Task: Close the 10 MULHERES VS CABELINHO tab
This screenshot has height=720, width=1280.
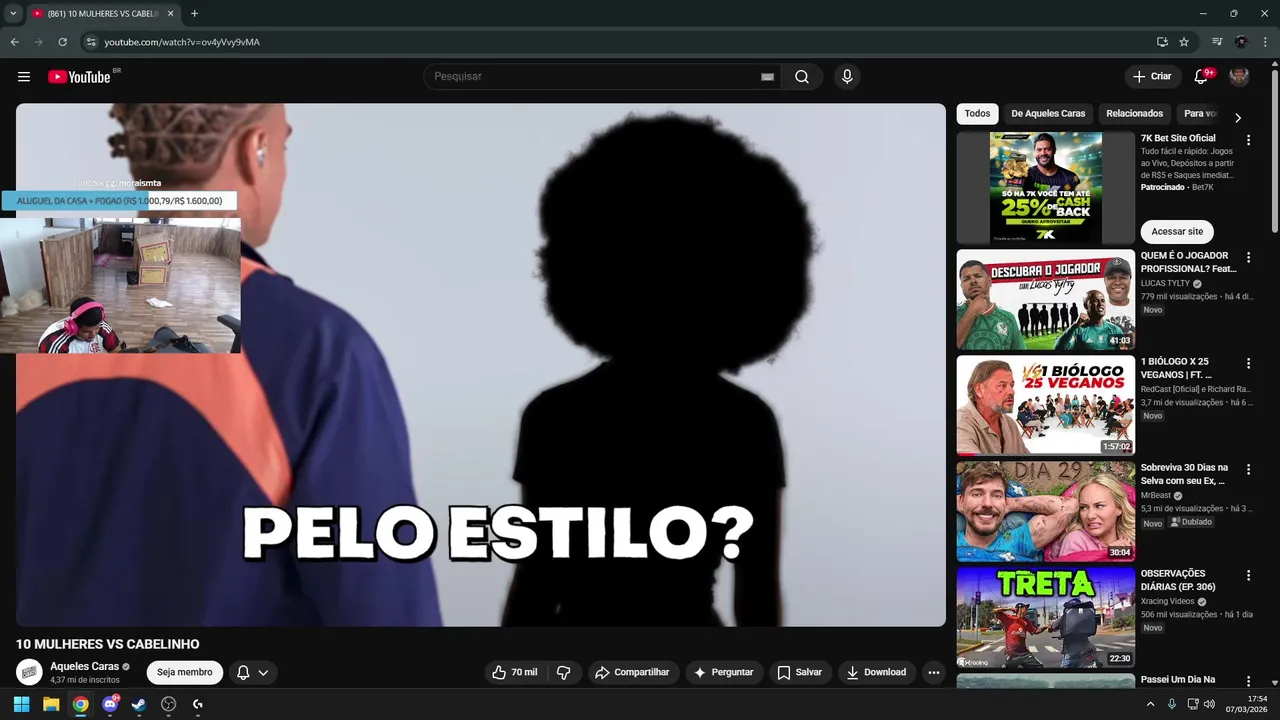Action: (170, 14)
